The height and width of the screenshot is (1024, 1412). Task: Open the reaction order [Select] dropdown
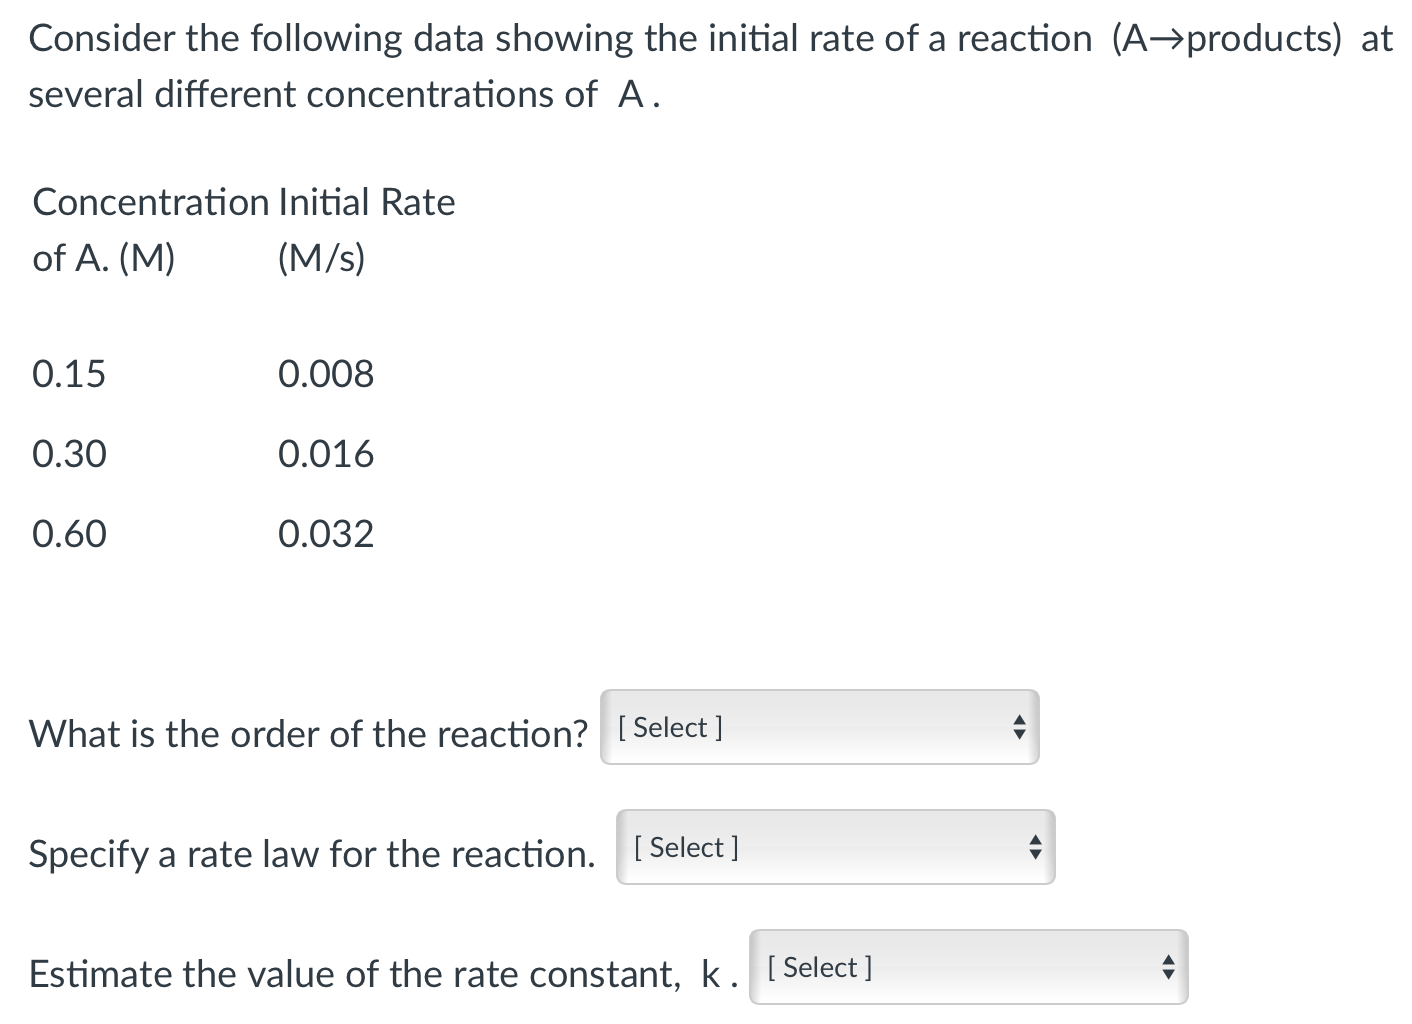click(x=820, y=728)
